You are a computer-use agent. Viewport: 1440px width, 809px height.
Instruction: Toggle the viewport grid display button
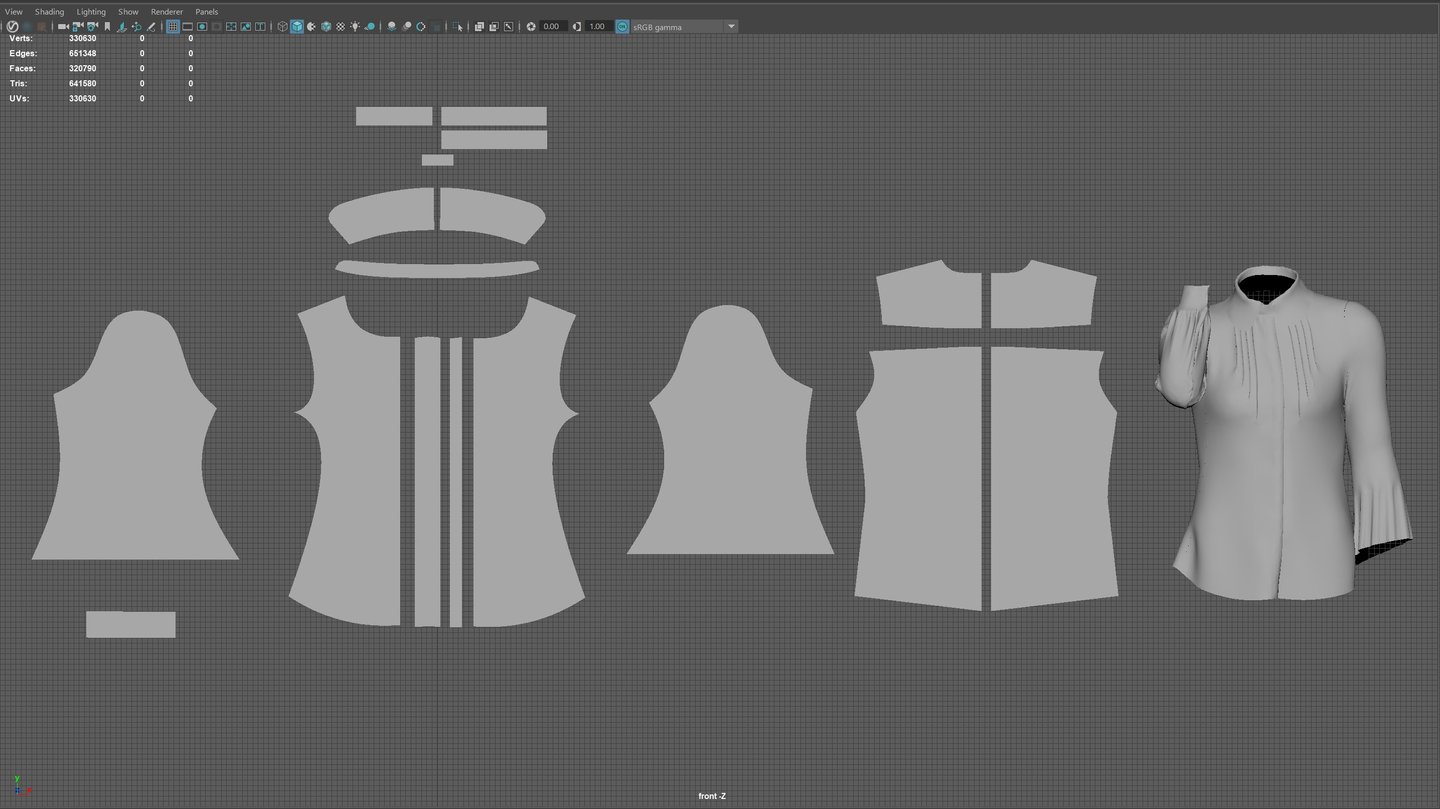(173, 26)
